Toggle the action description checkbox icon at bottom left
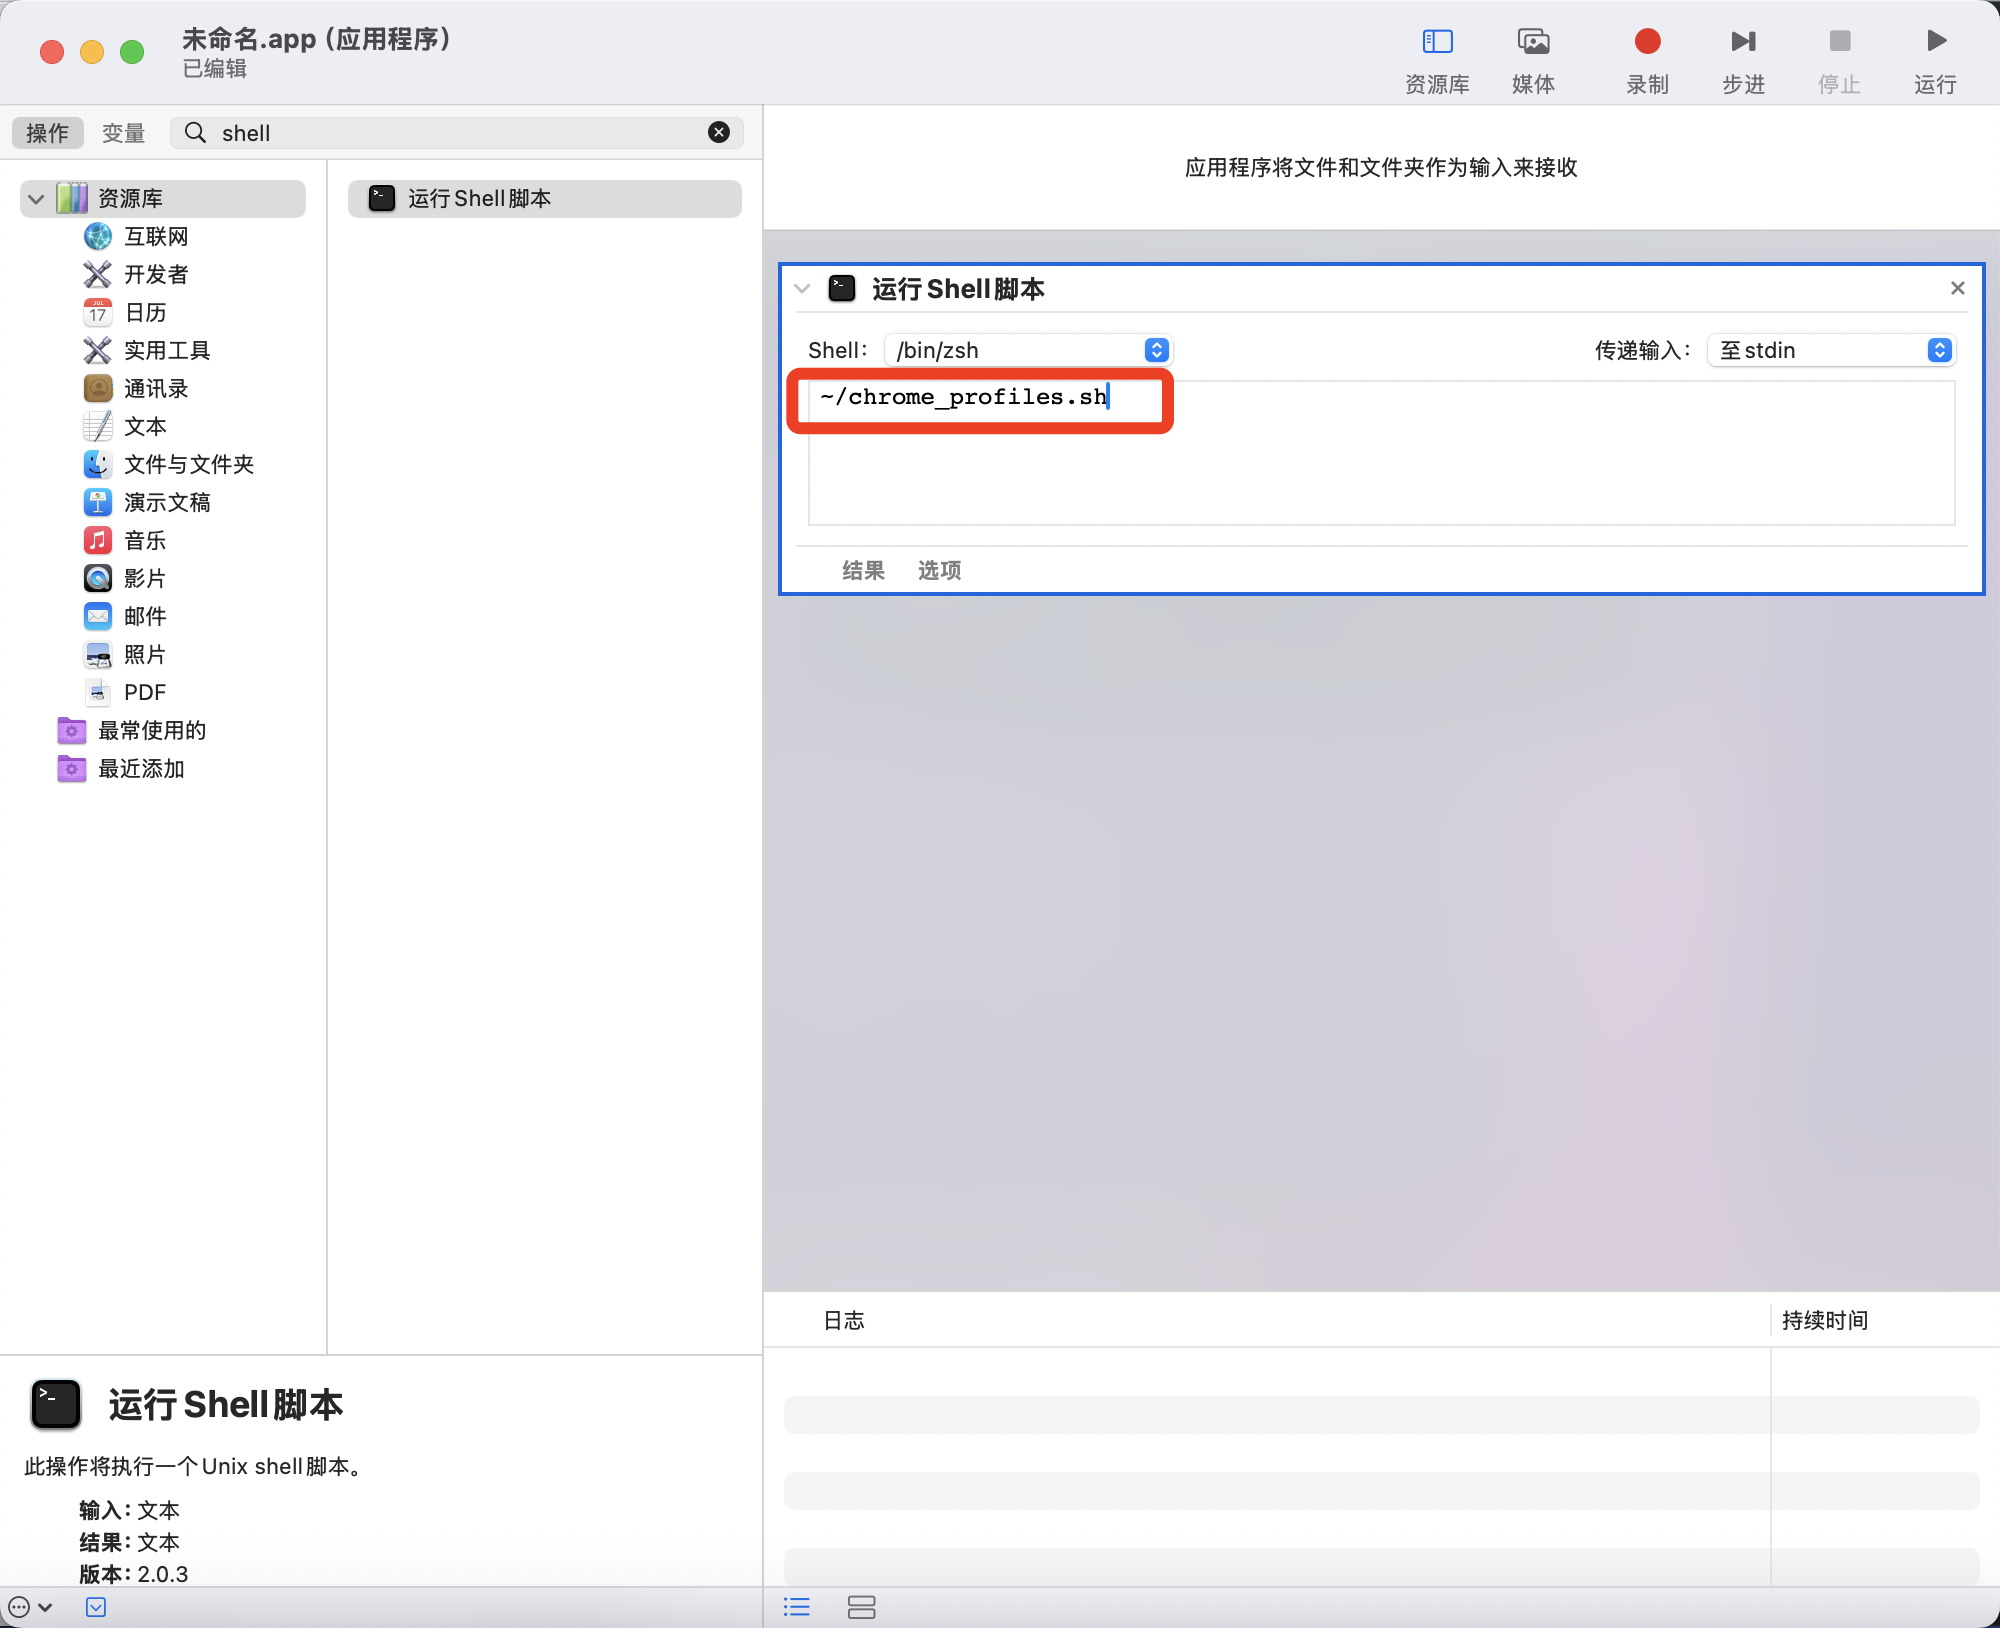2000x1628 pixels. [x=96, y=1607]
